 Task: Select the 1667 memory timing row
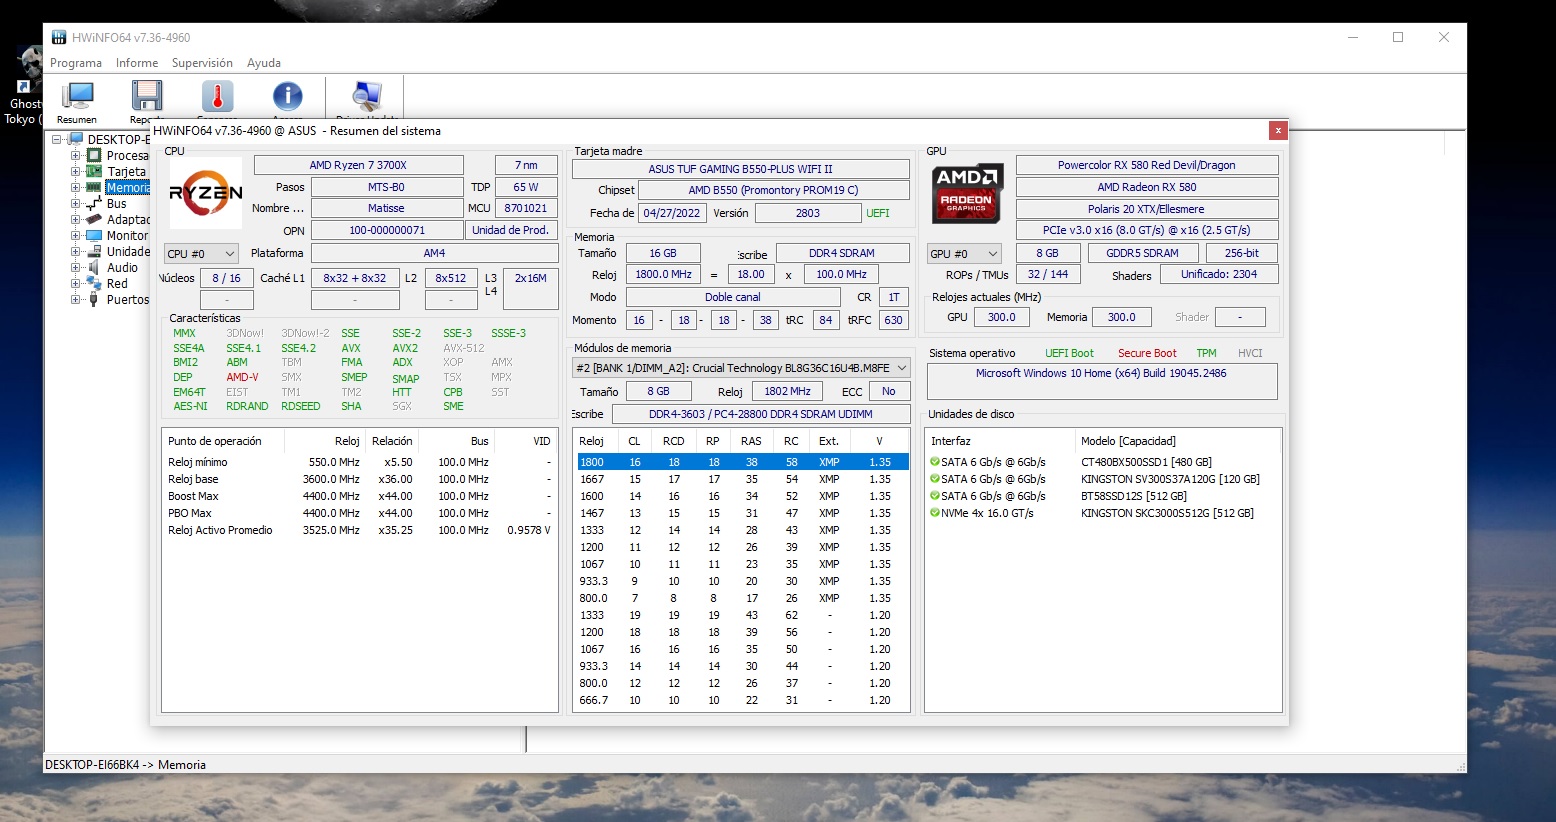coord(743,479)
